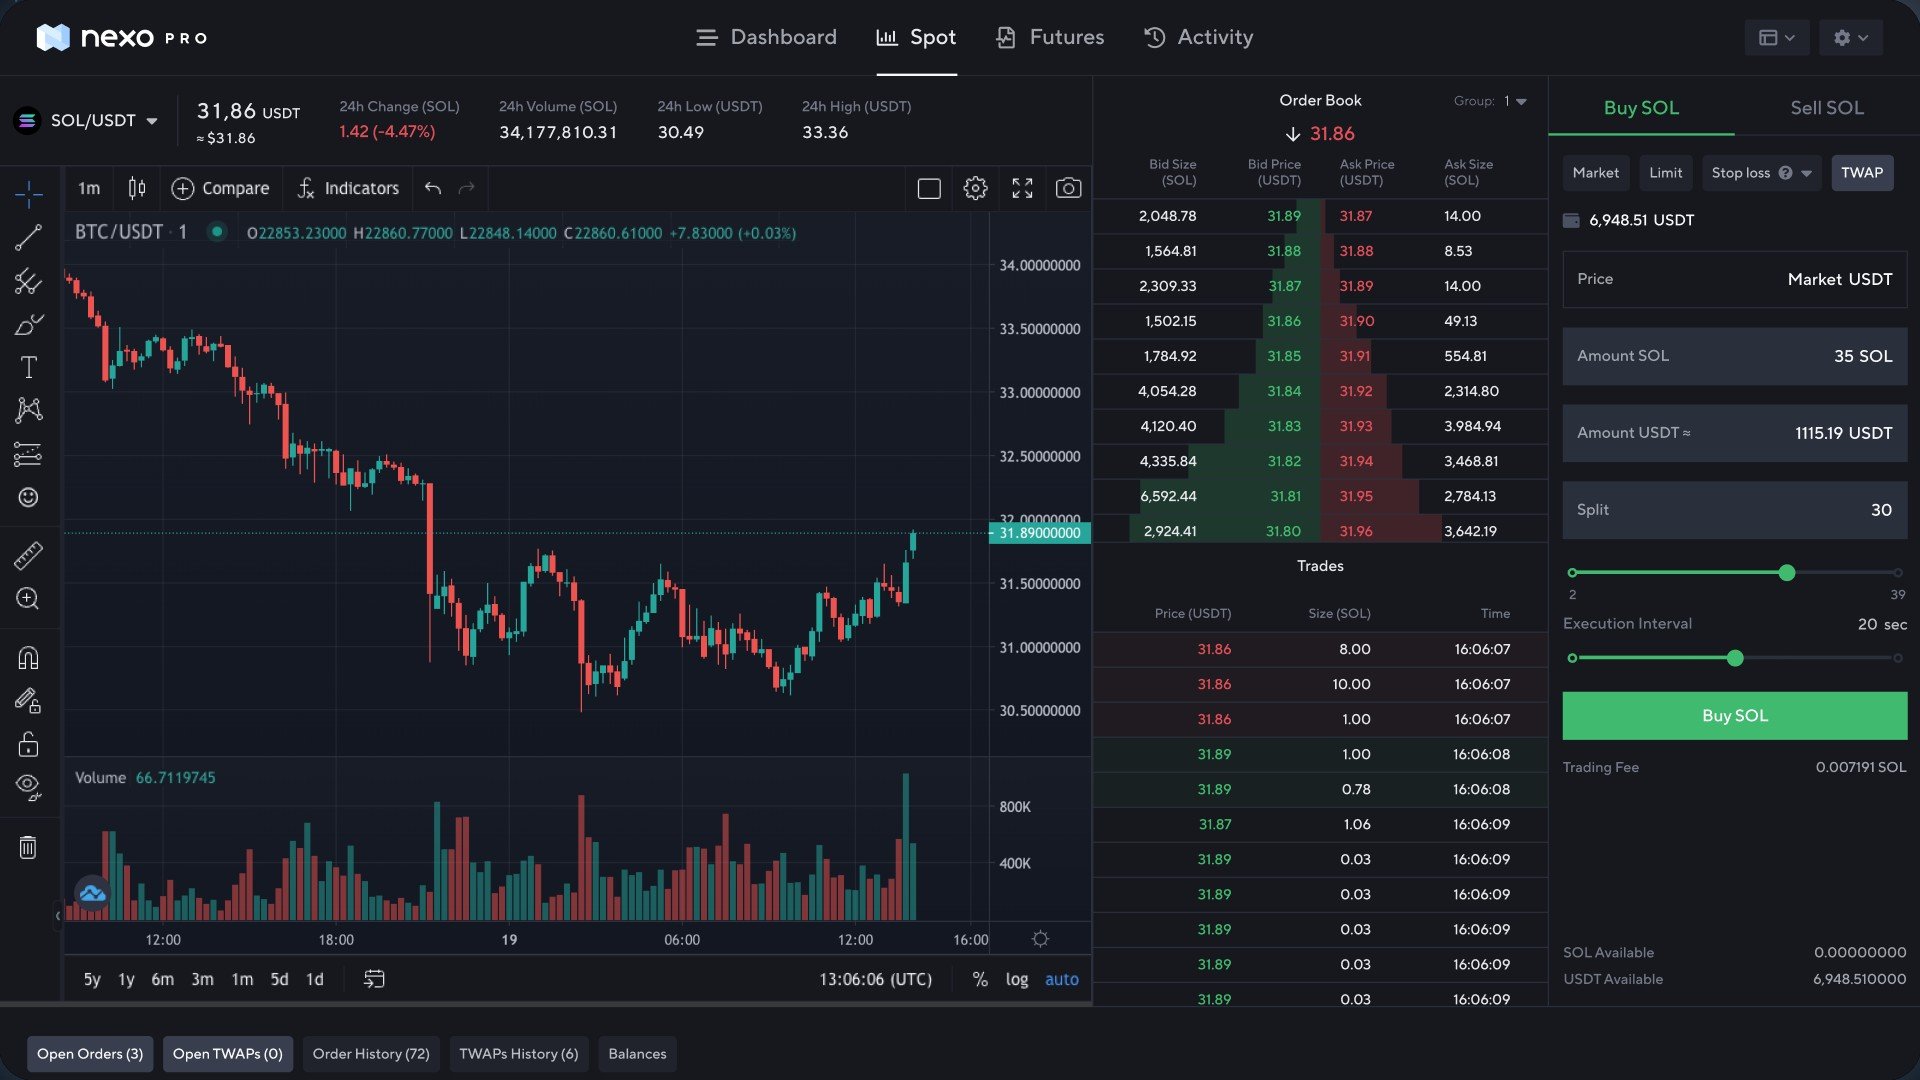Open the Activity section
The width and height of the screenshot is (1920, 1080).
(x=1198, y=38)
